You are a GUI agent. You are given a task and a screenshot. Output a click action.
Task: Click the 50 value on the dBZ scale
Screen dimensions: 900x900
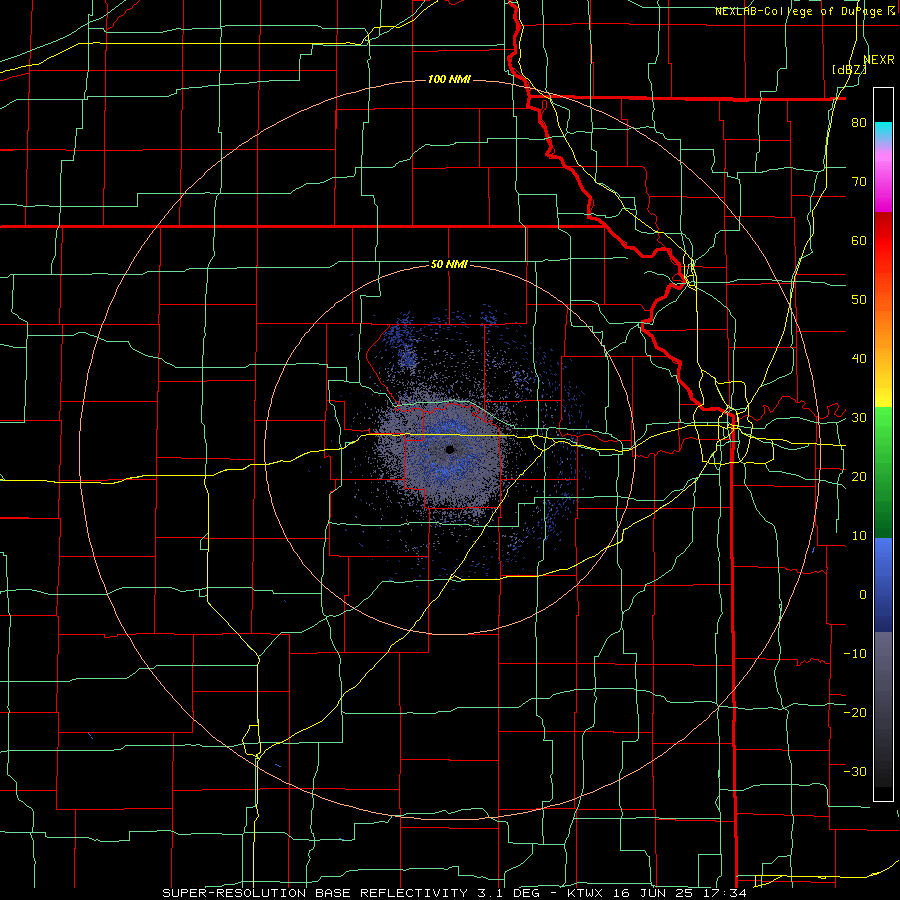coord(859,300)
